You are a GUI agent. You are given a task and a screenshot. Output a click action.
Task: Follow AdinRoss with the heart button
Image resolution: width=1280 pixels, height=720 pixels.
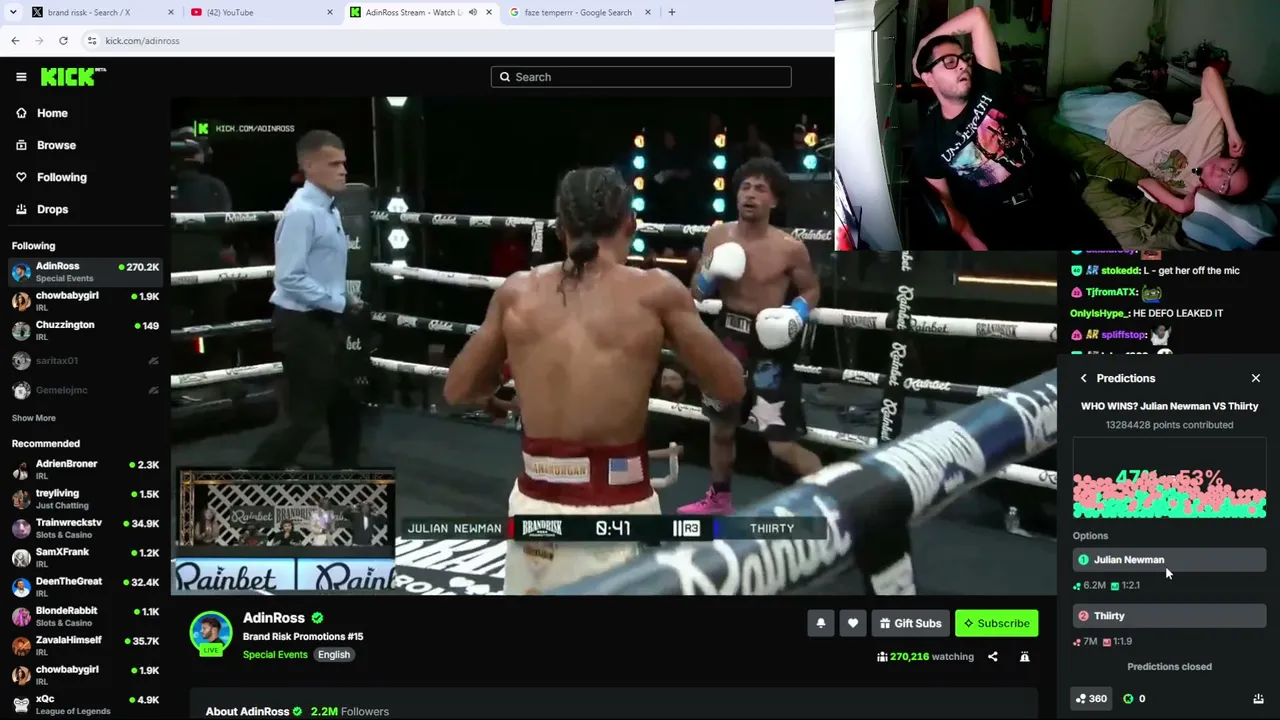tap(853, 623)
